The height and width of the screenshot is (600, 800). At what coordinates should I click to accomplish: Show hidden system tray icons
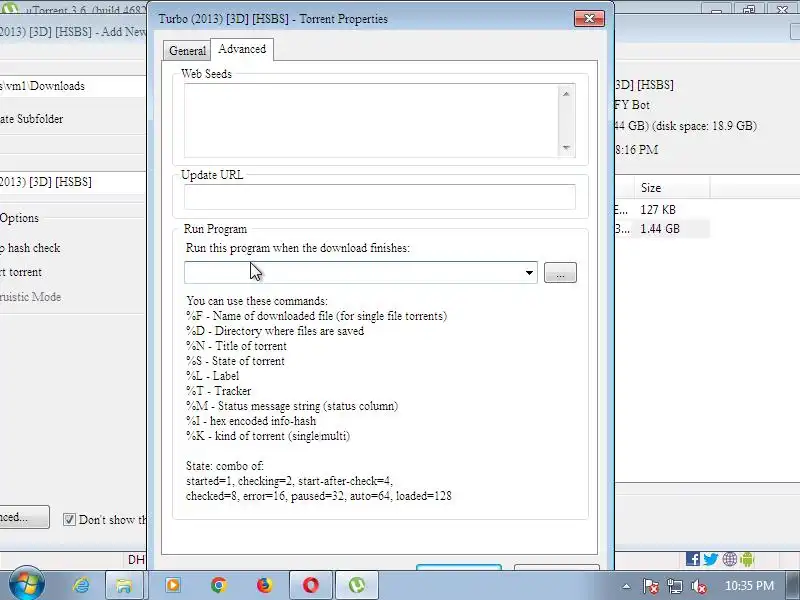(x=626, y=586)
